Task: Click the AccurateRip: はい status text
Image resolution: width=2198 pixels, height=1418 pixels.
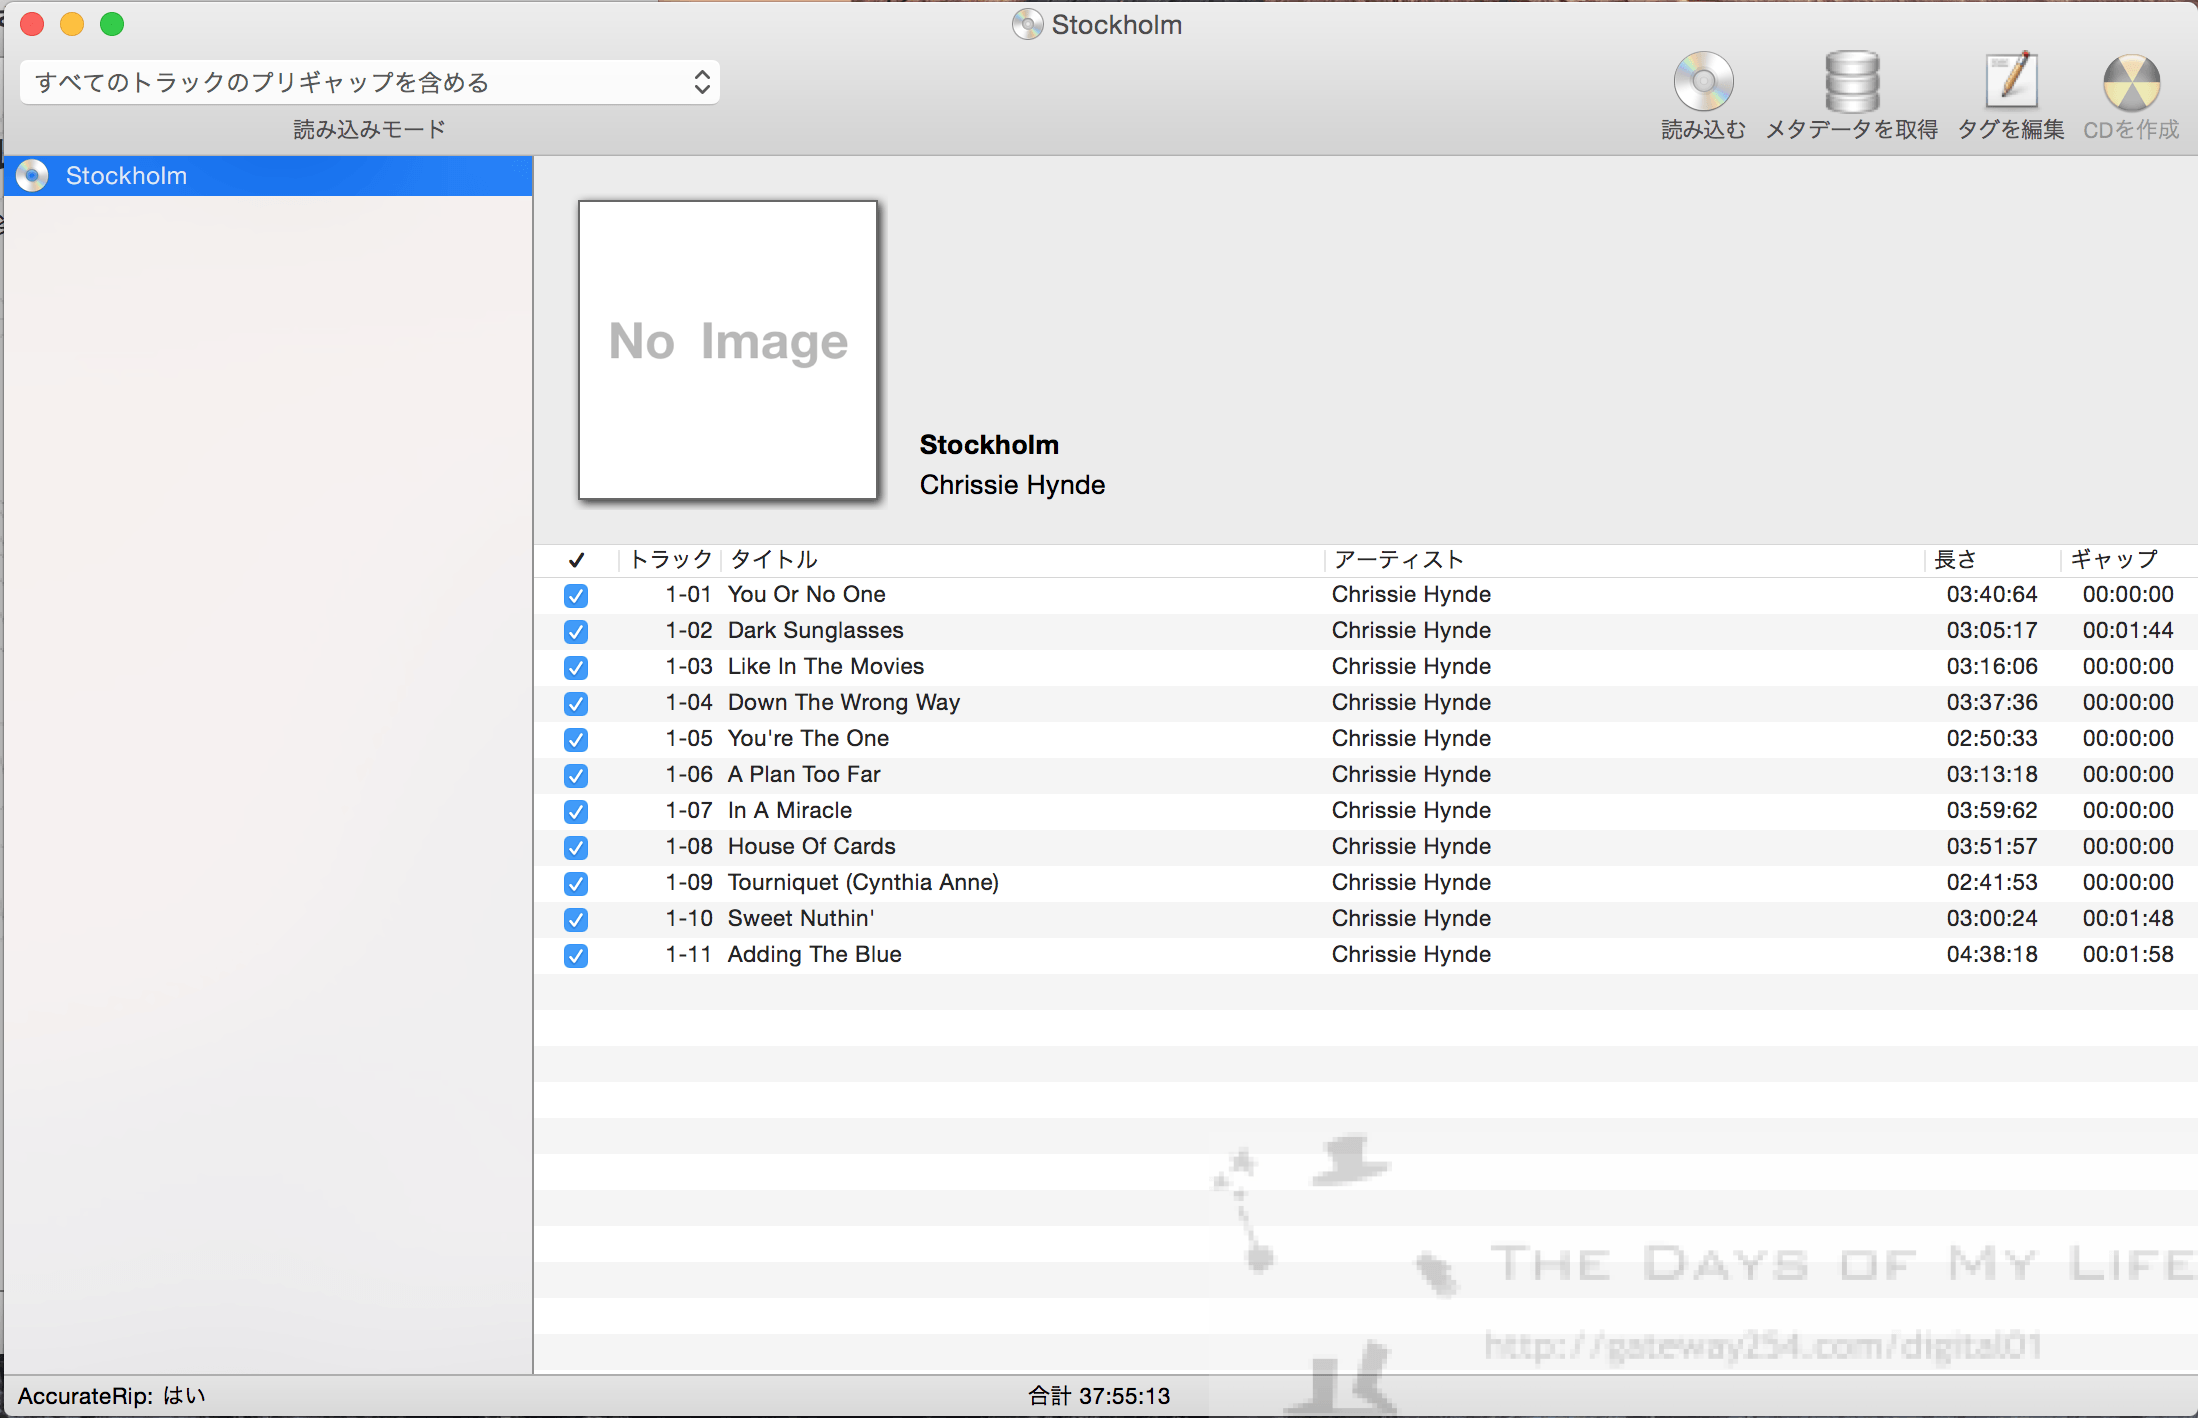Action: click(111, 1396)
